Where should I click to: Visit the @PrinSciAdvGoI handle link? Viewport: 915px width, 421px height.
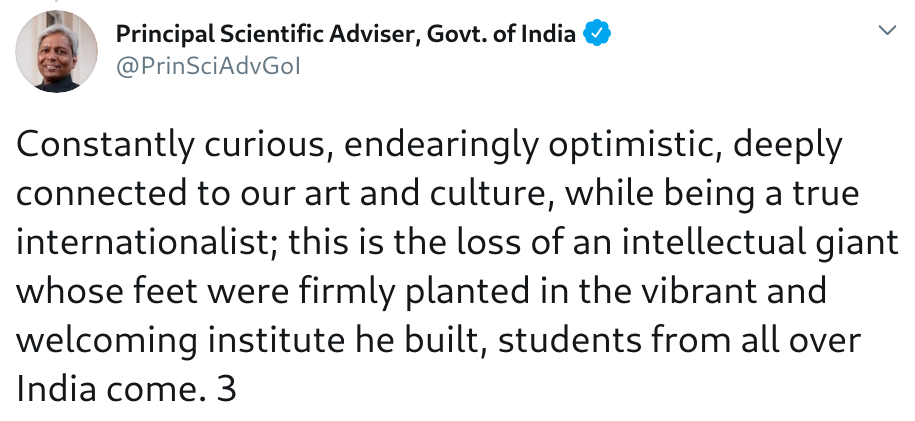coord(208,67)
